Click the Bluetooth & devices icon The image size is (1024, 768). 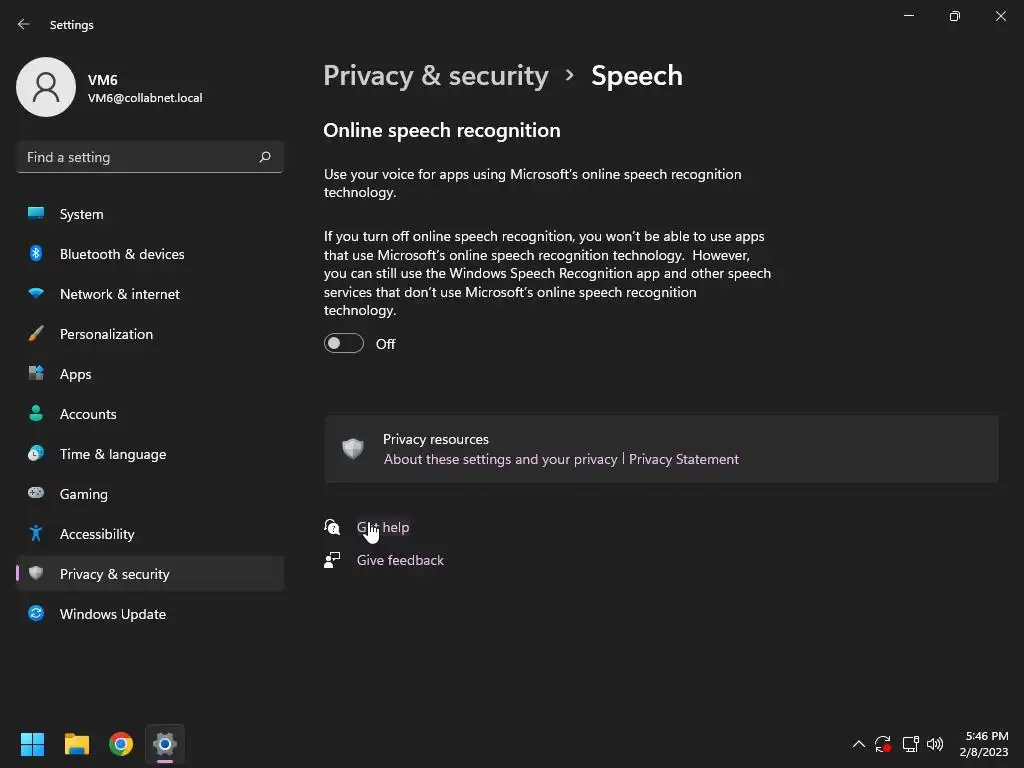[x=36, y=254]
